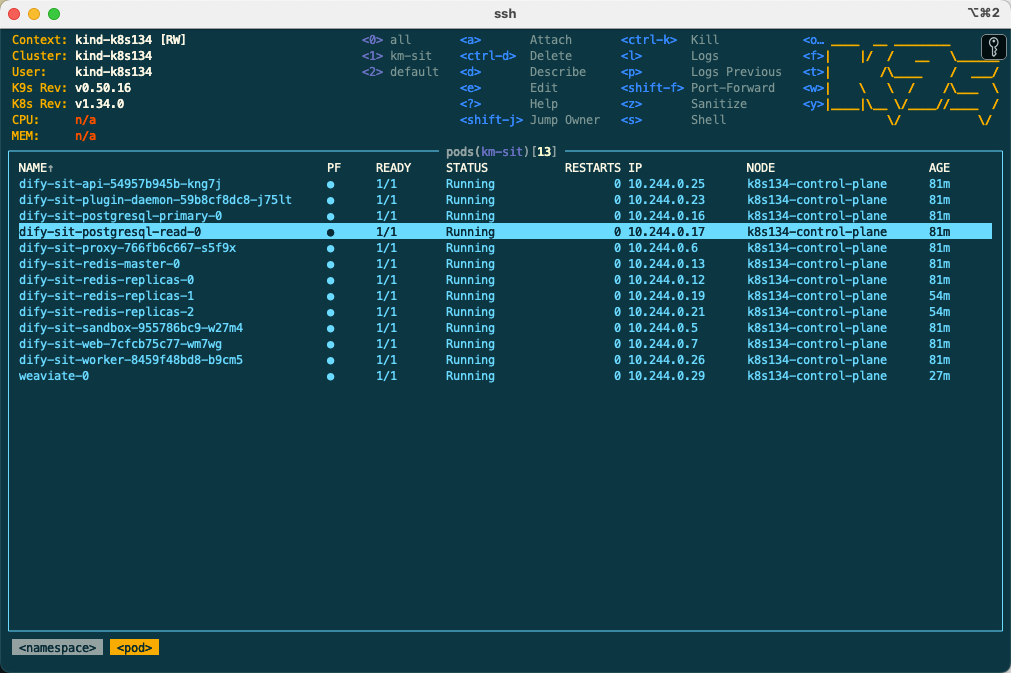The height and width of the screenshot is (673, 1011).
Task: Select the <pod> breadcrumb
Action: (x=134, y=648)
